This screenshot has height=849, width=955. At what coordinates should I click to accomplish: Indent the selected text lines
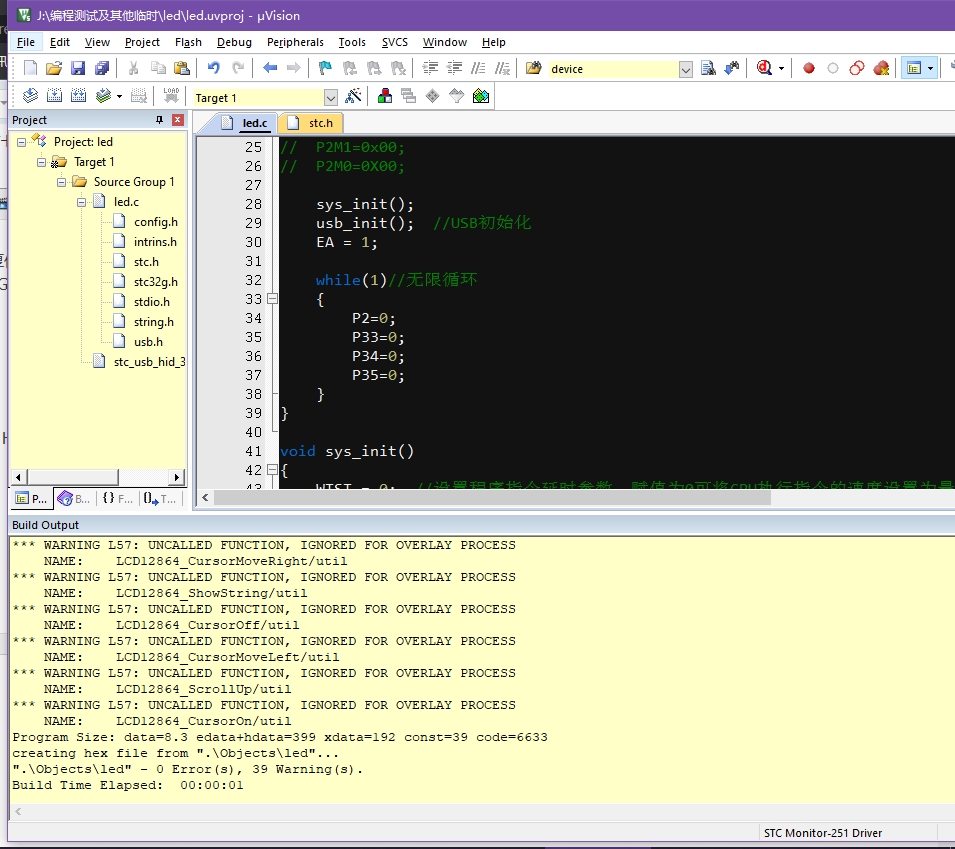(430, 68)
